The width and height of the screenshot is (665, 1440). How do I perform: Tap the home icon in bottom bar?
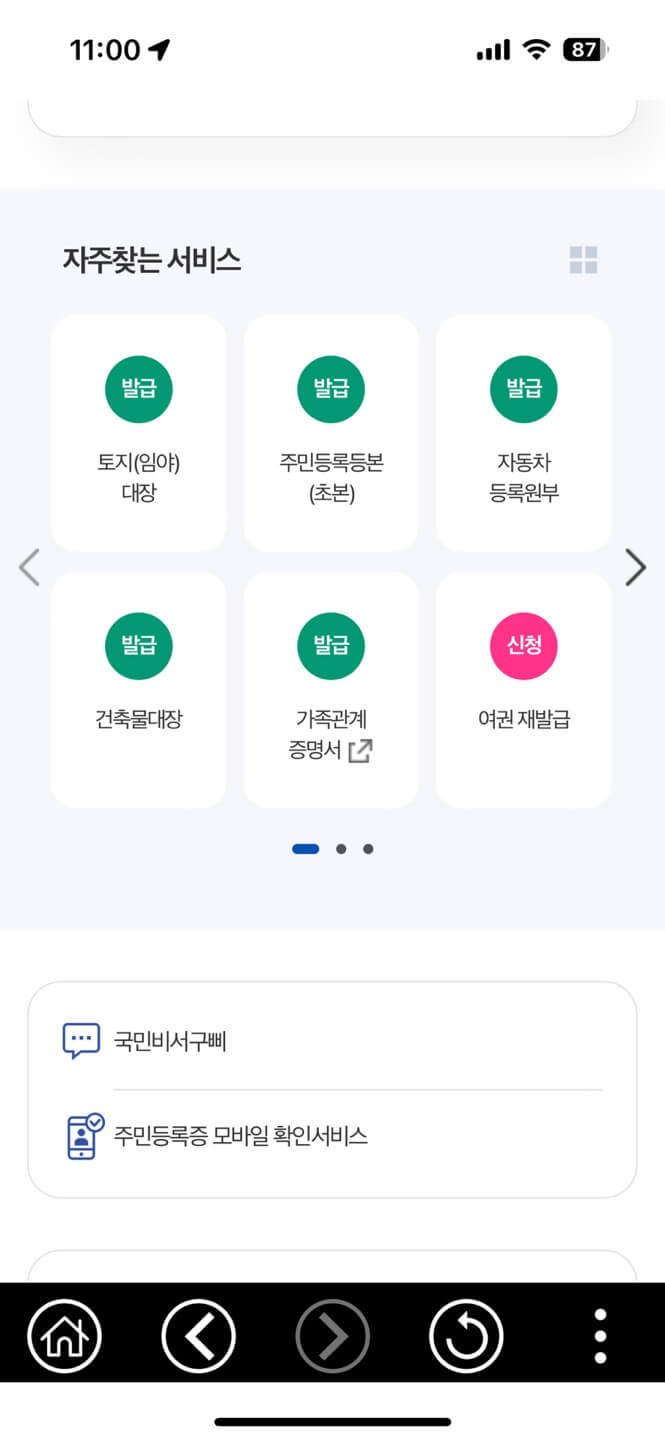coord(64,1335)
